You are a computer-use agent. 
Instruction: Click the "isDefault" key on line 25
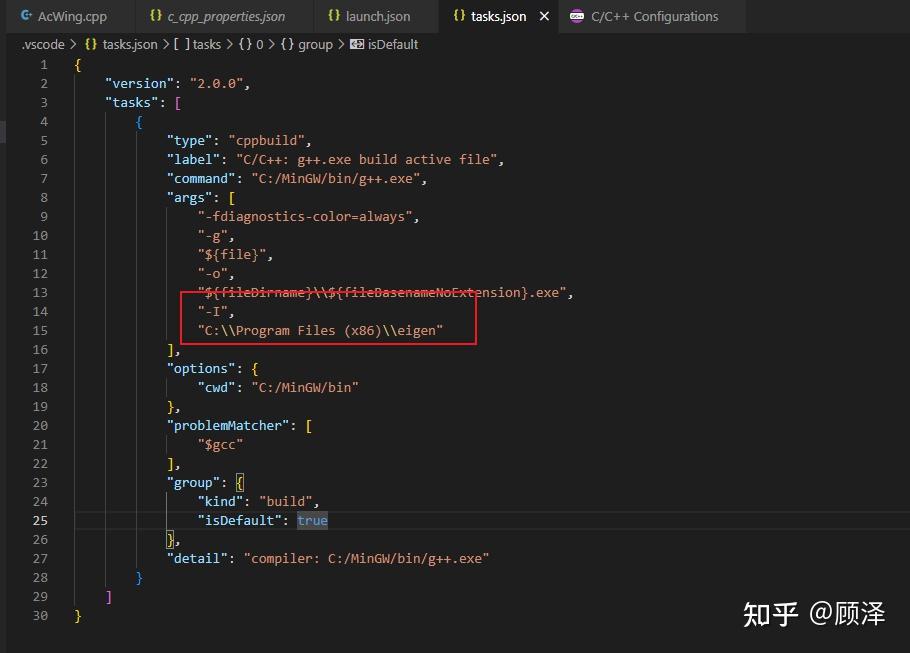click(x=239, y=521)
